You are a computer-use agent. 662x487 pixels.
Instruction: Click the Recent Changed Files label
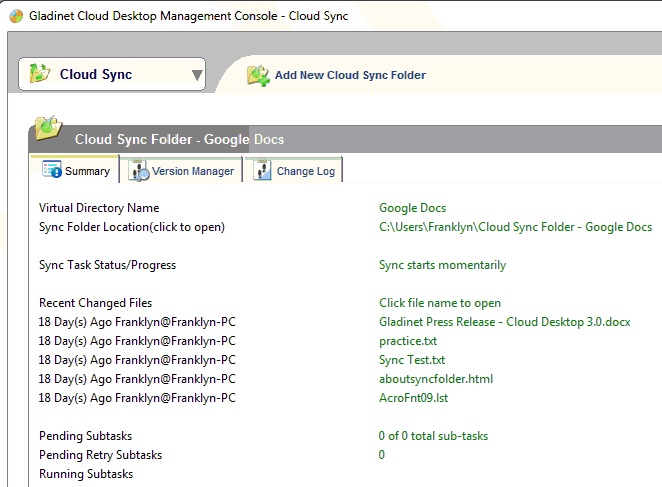point(95,303)
